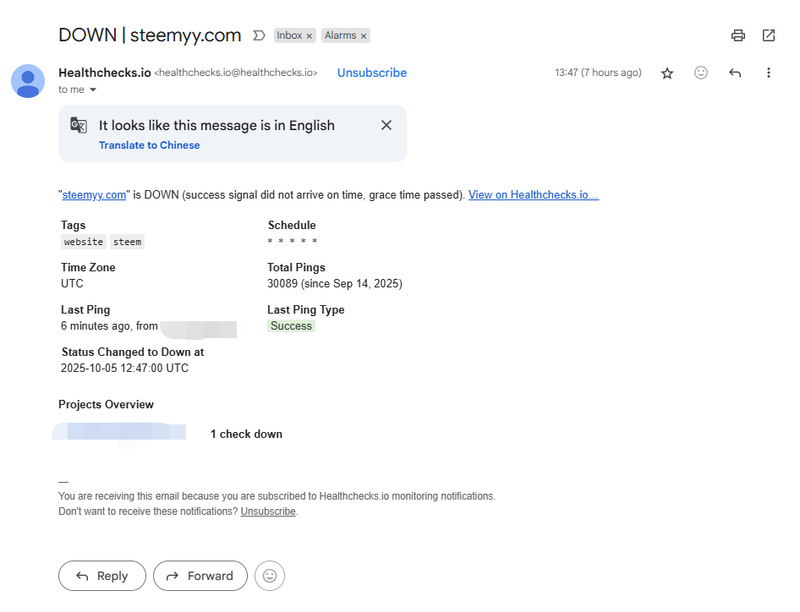This screenshot has width=800, height=612.
Task: Unsubscribe via the link beside sender address
Action: click(372, 73)
